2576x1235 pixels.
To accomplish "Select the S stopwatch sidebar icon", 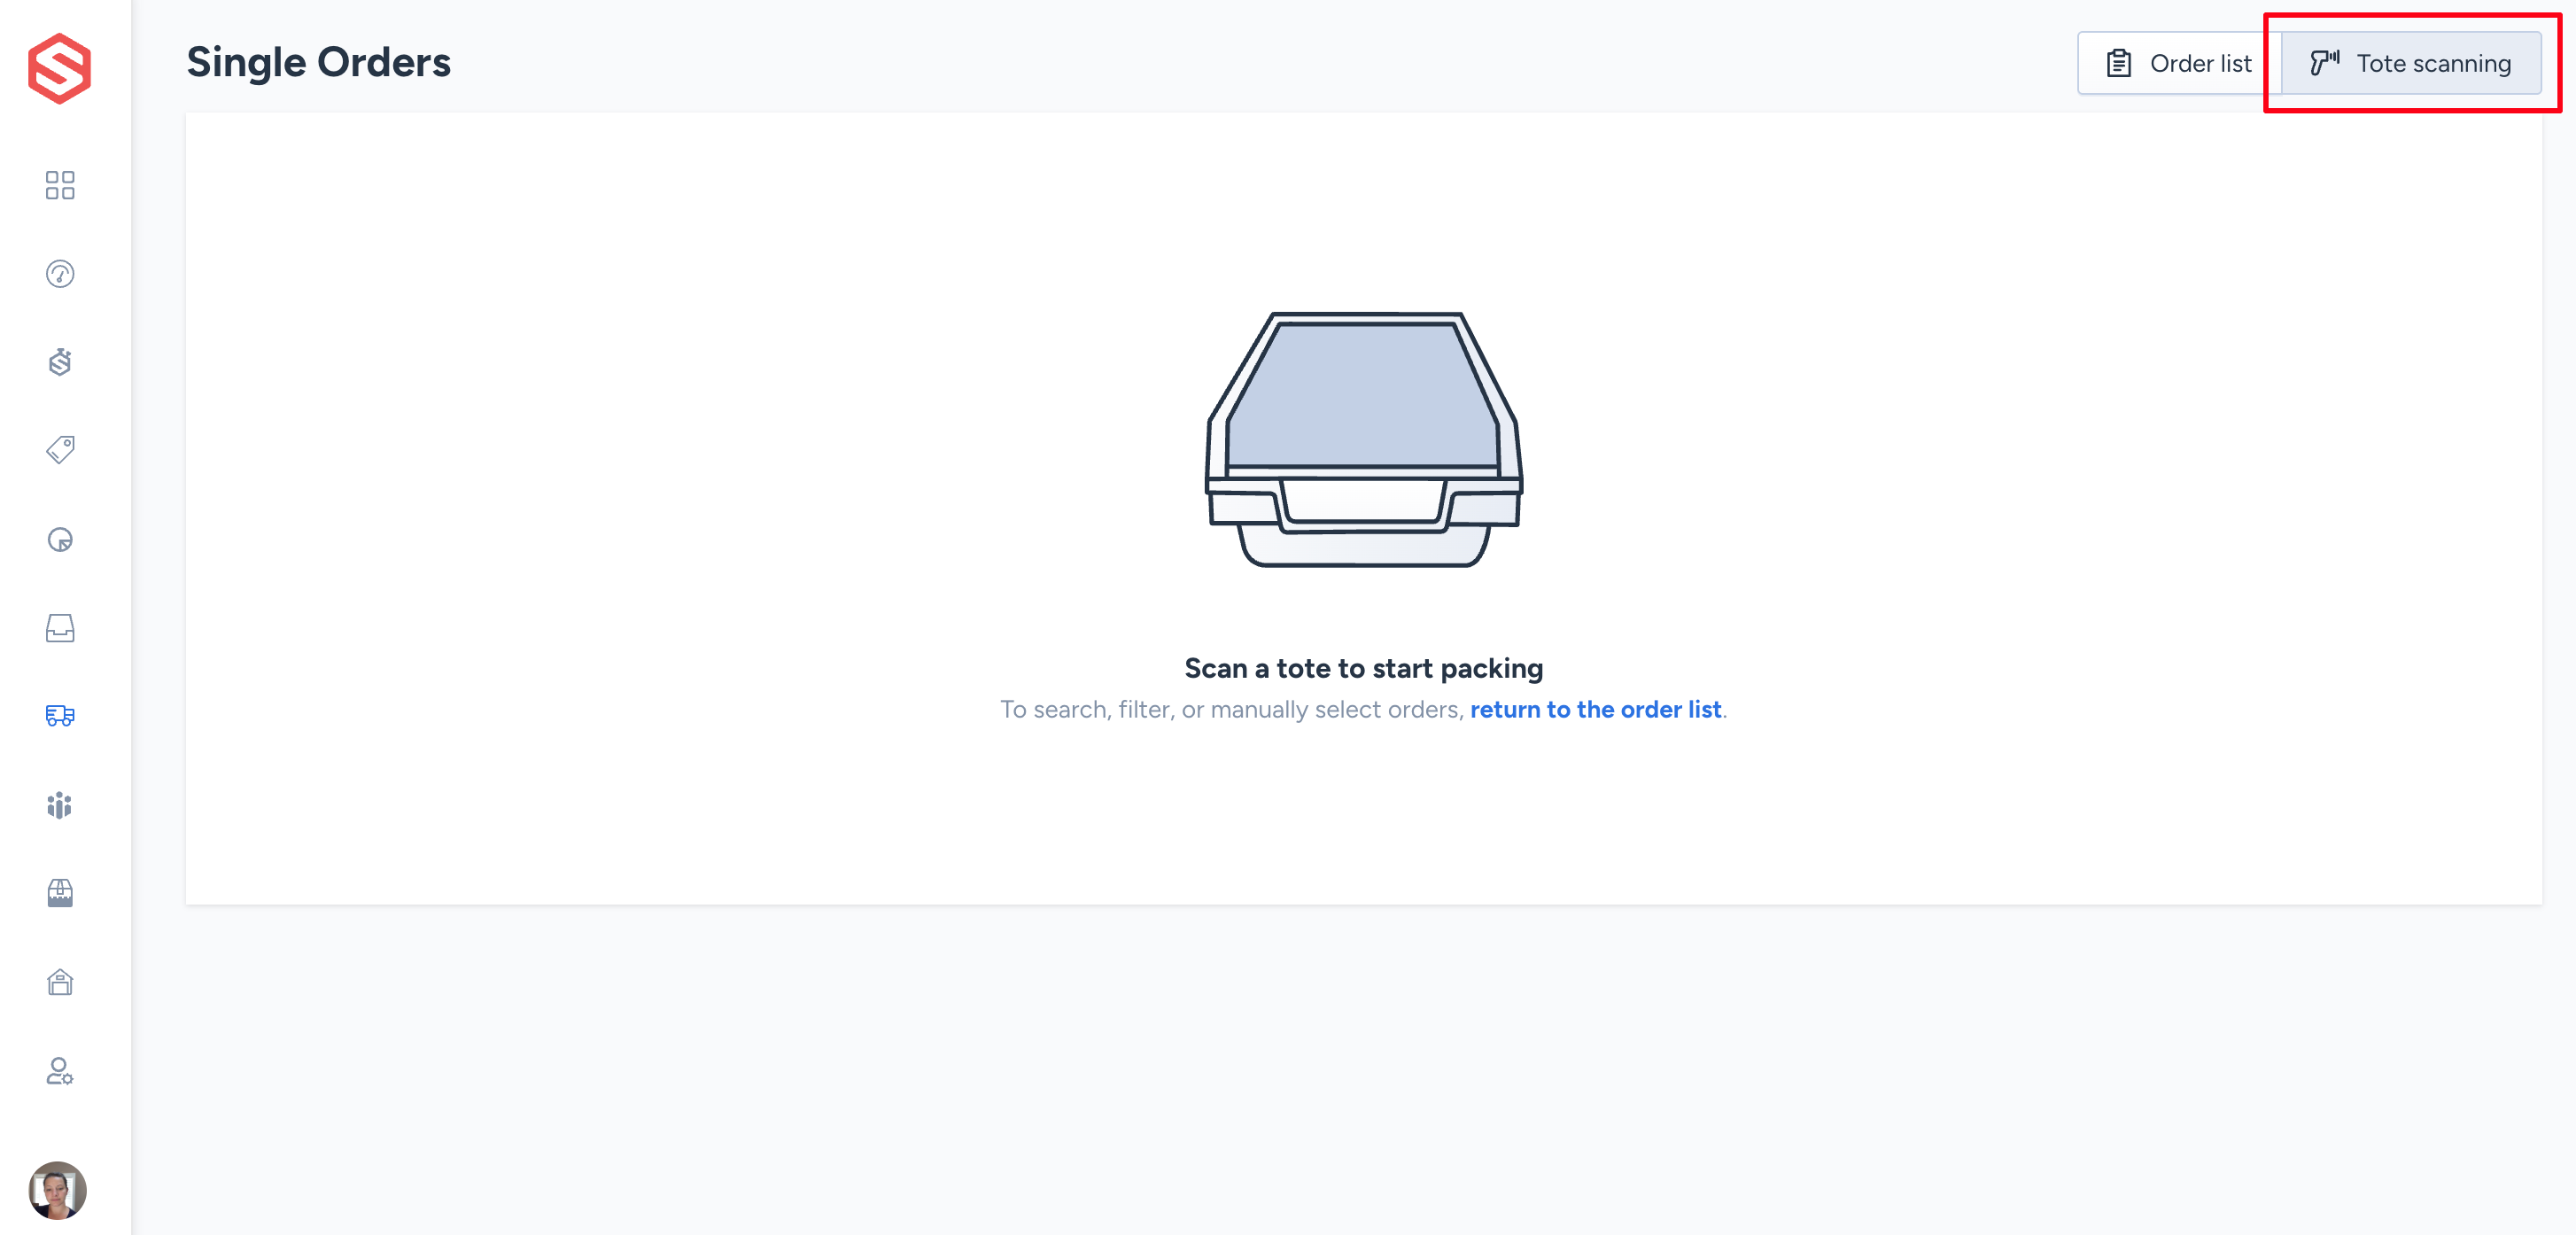I will point(60,362).
